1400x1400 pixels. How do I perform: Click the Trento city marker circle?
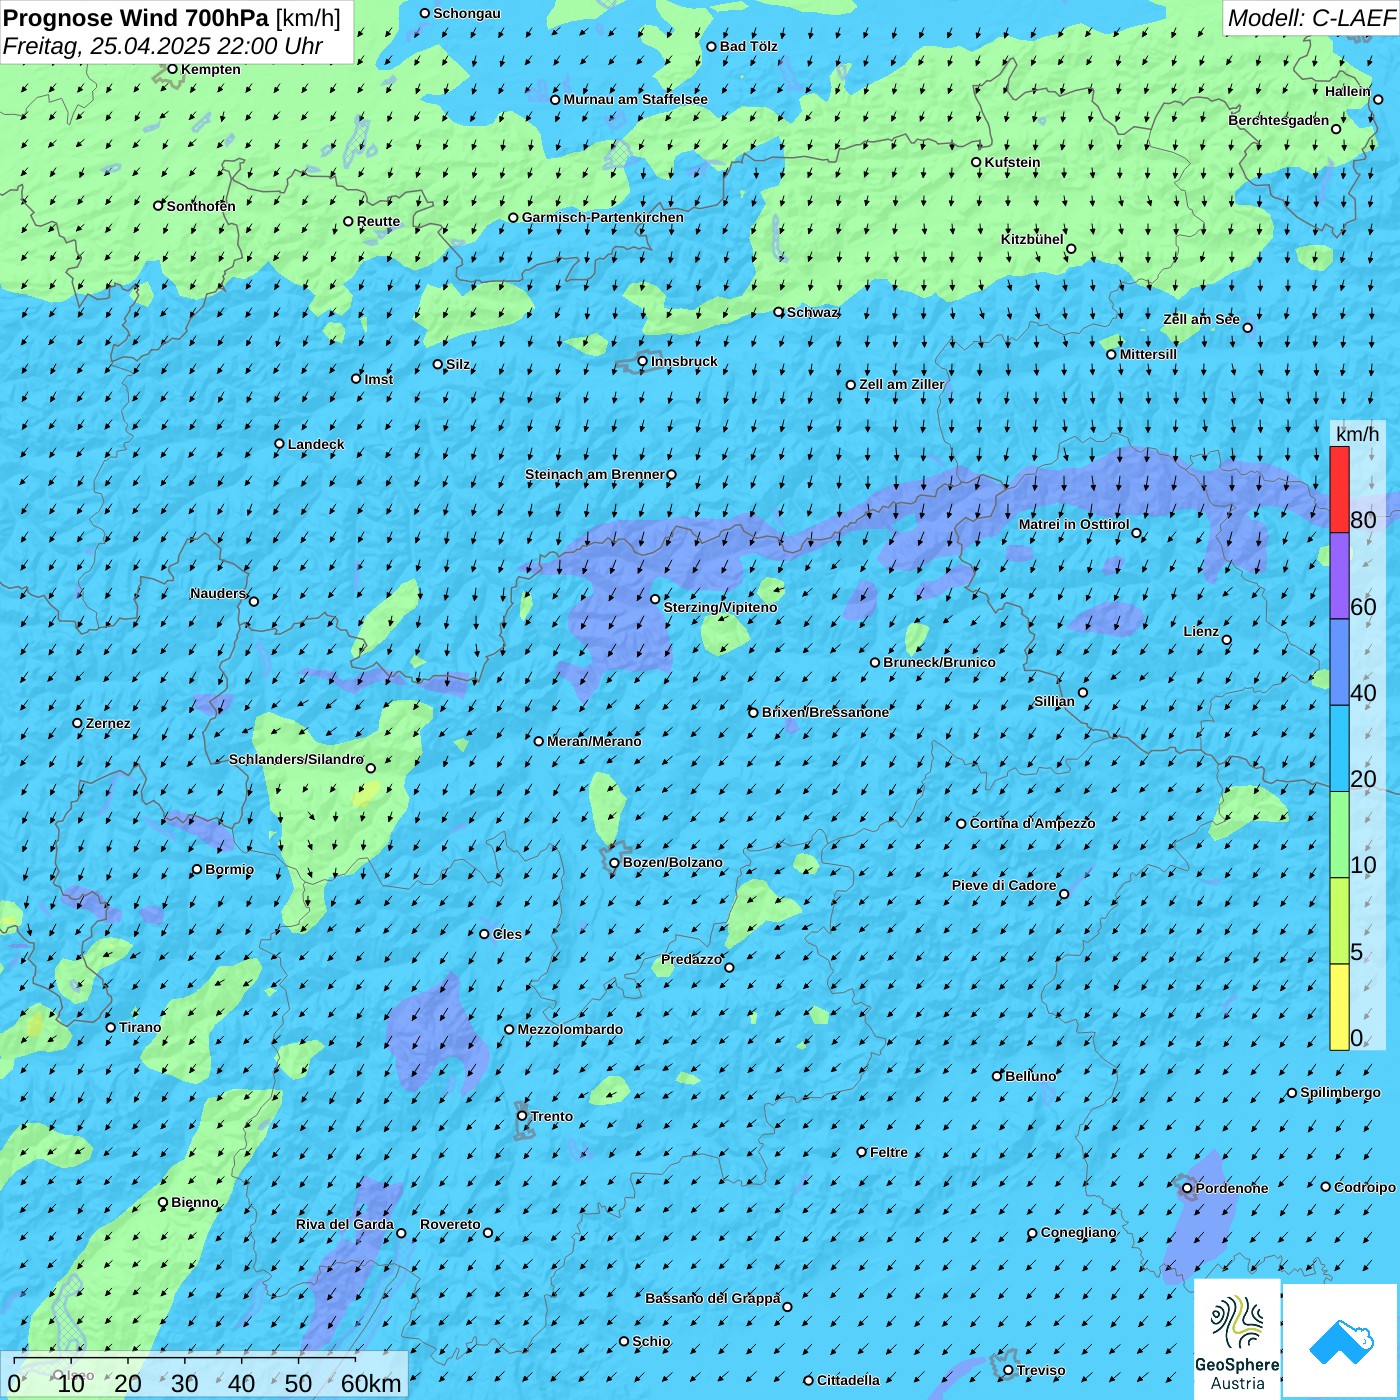pos(522,1116)
